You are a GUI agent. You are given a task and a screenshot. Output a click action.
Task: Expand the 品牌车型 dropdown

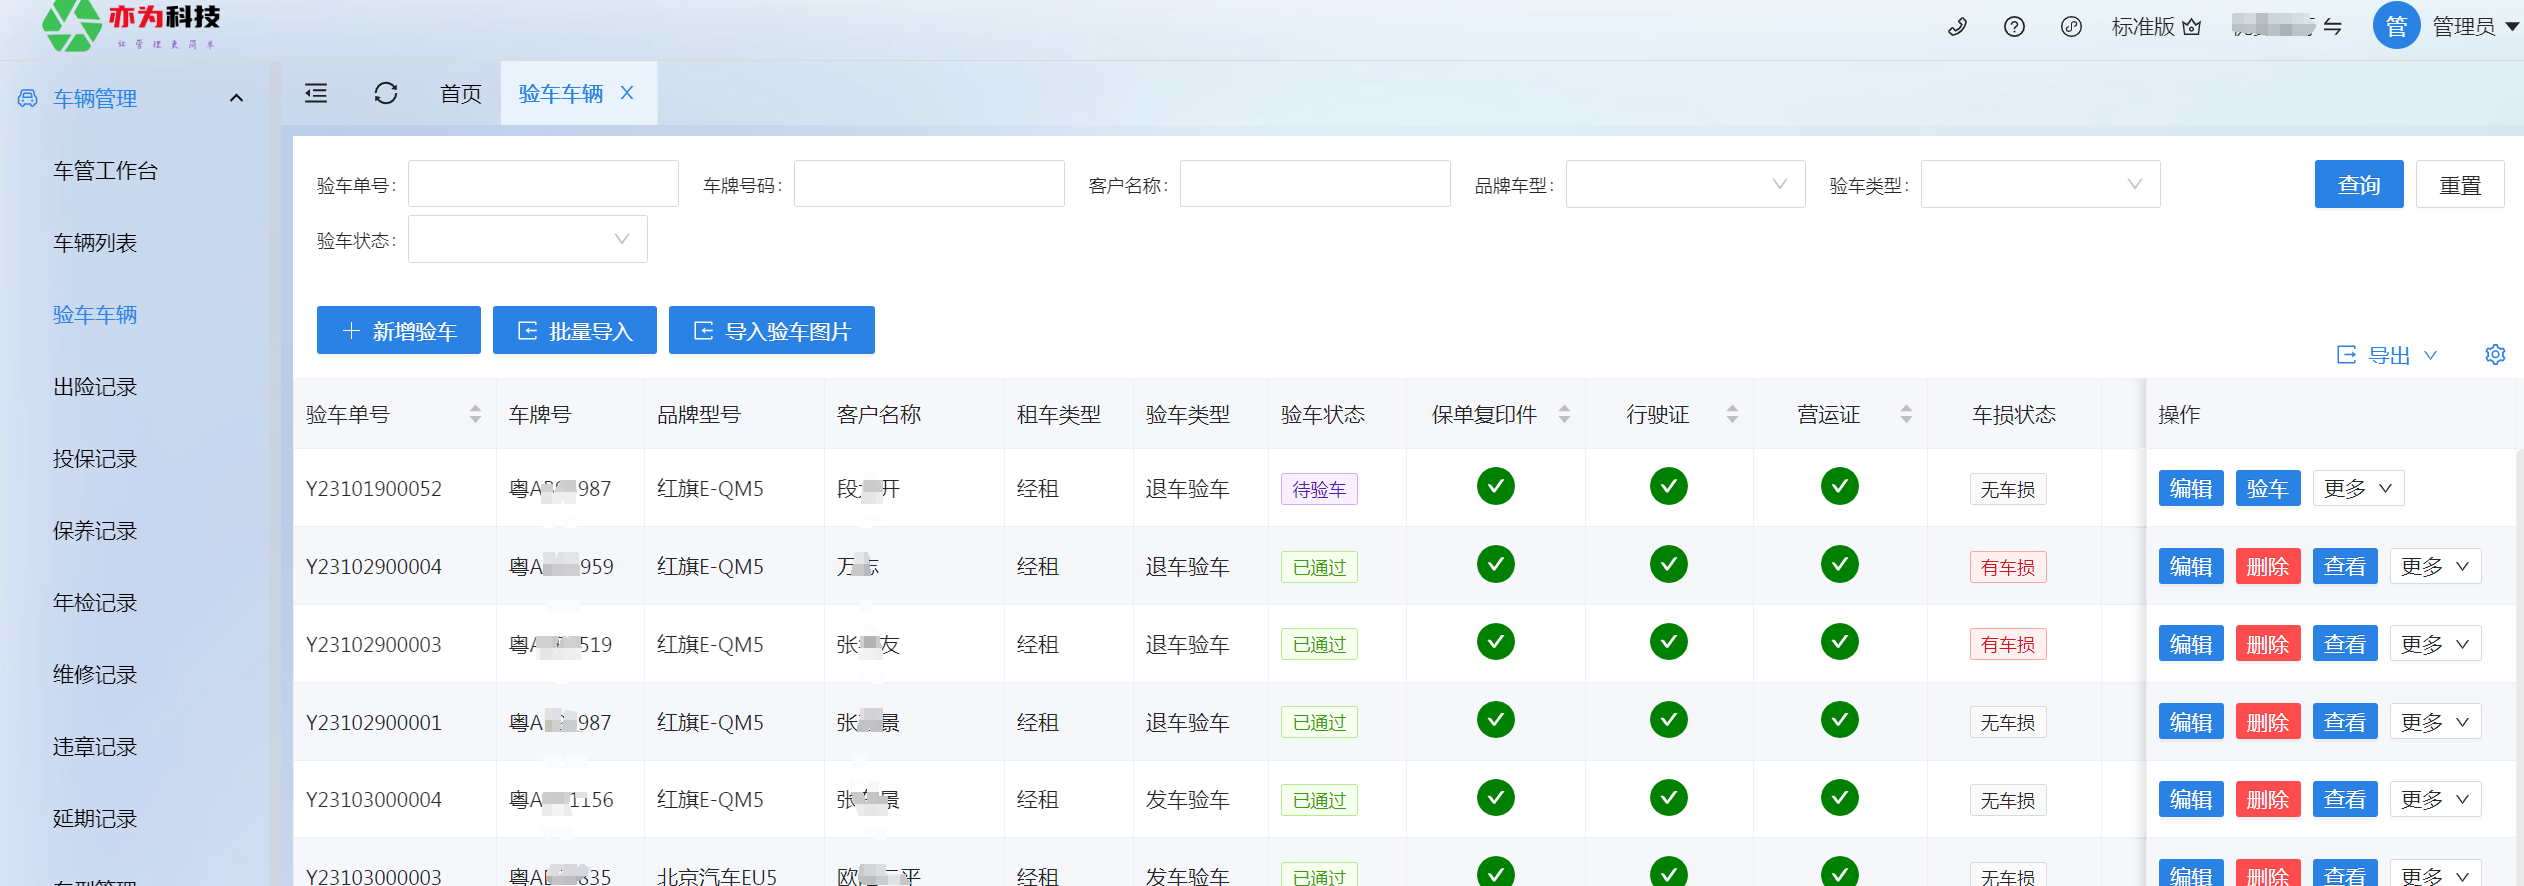click(1685, 184)
